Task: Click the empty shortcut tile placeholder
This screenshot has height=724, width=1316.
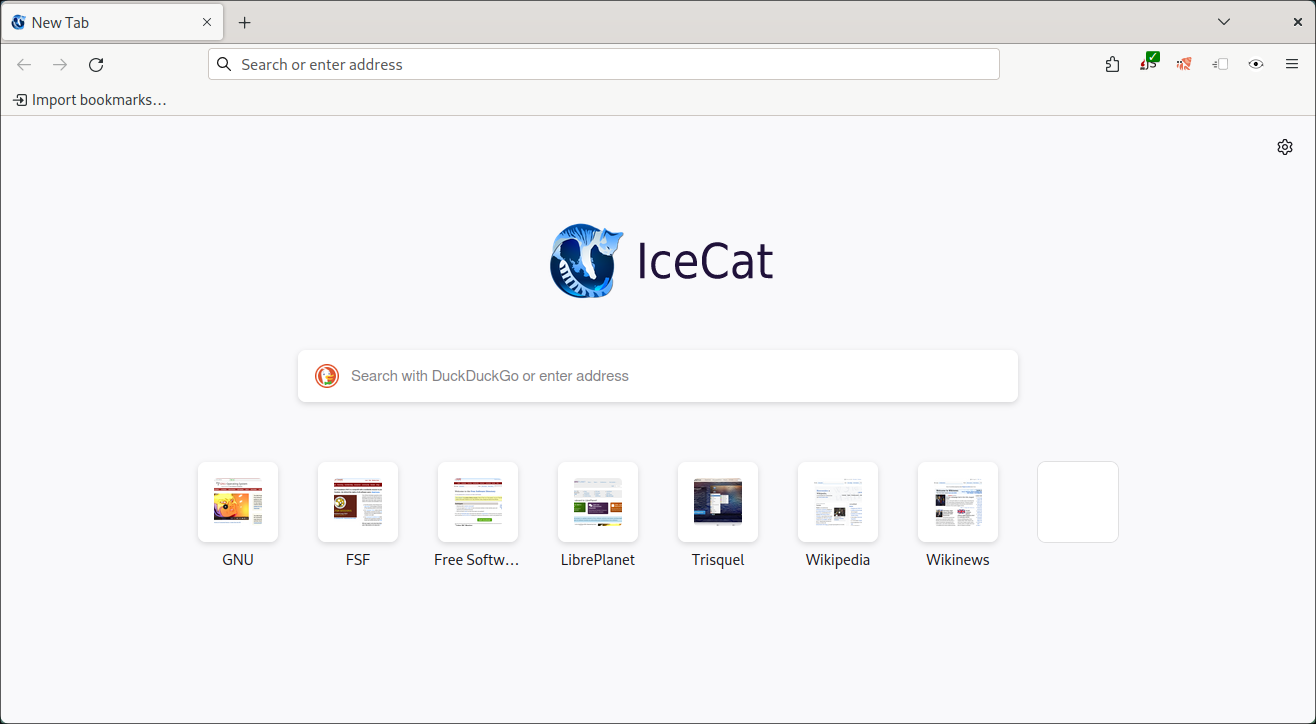Action: tap(1078, 502)
